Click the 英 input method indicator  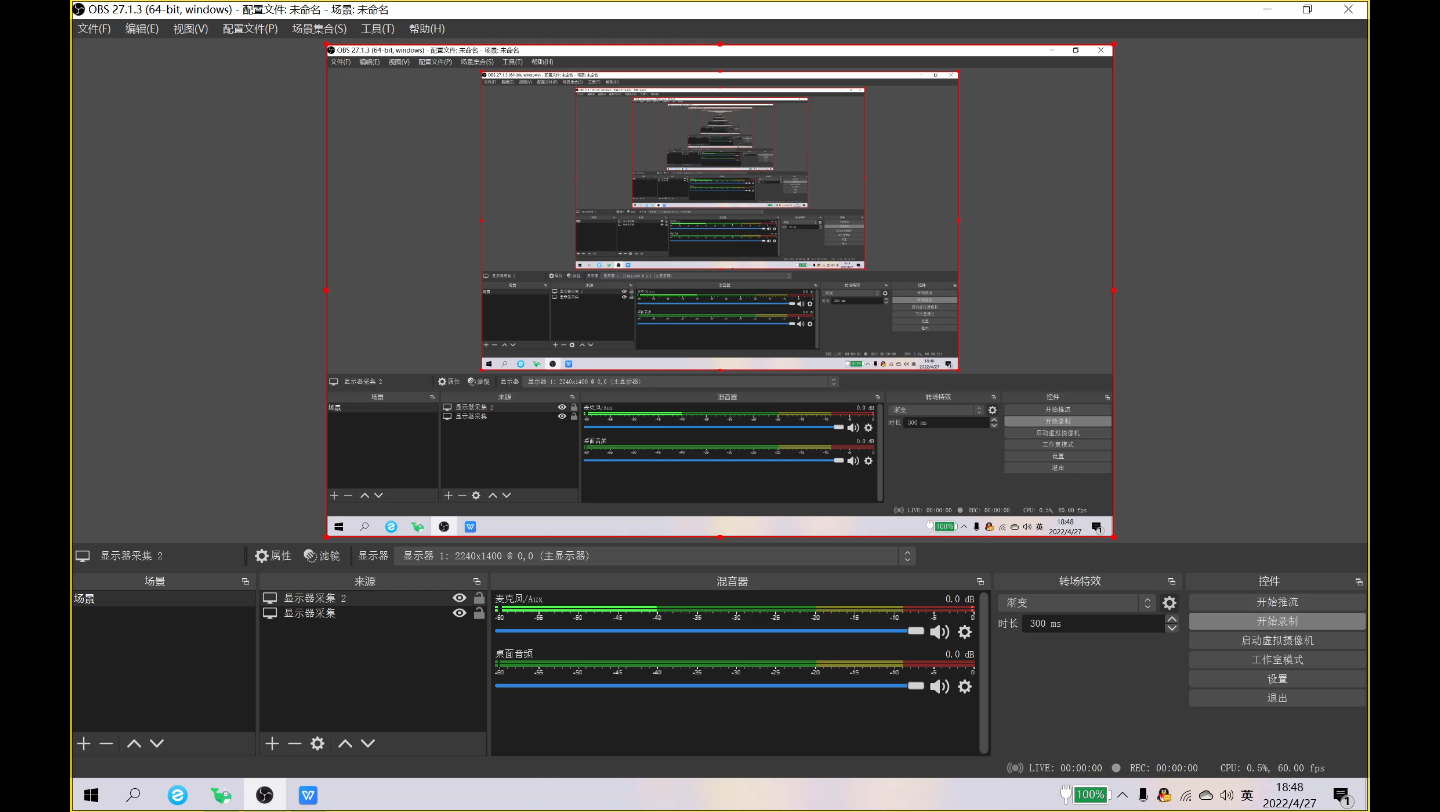(x=1247, y=796)
